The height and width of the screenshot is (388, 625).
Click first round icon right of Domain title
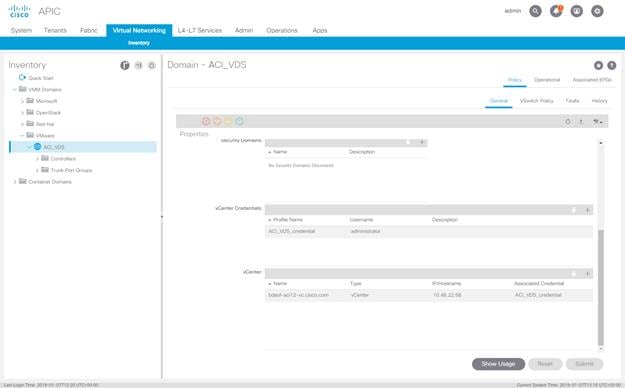pos(598,65)
